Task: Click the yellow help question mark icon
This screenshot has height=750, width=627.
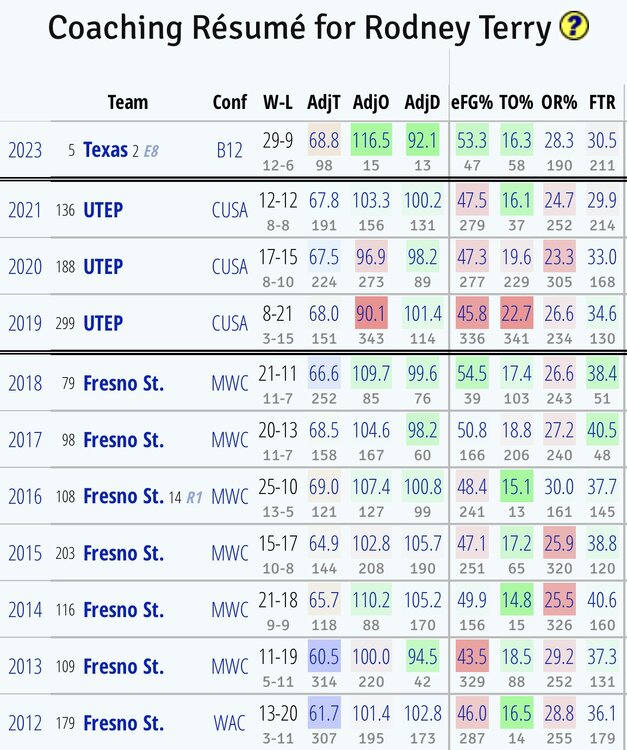Action: click(574, 28)
